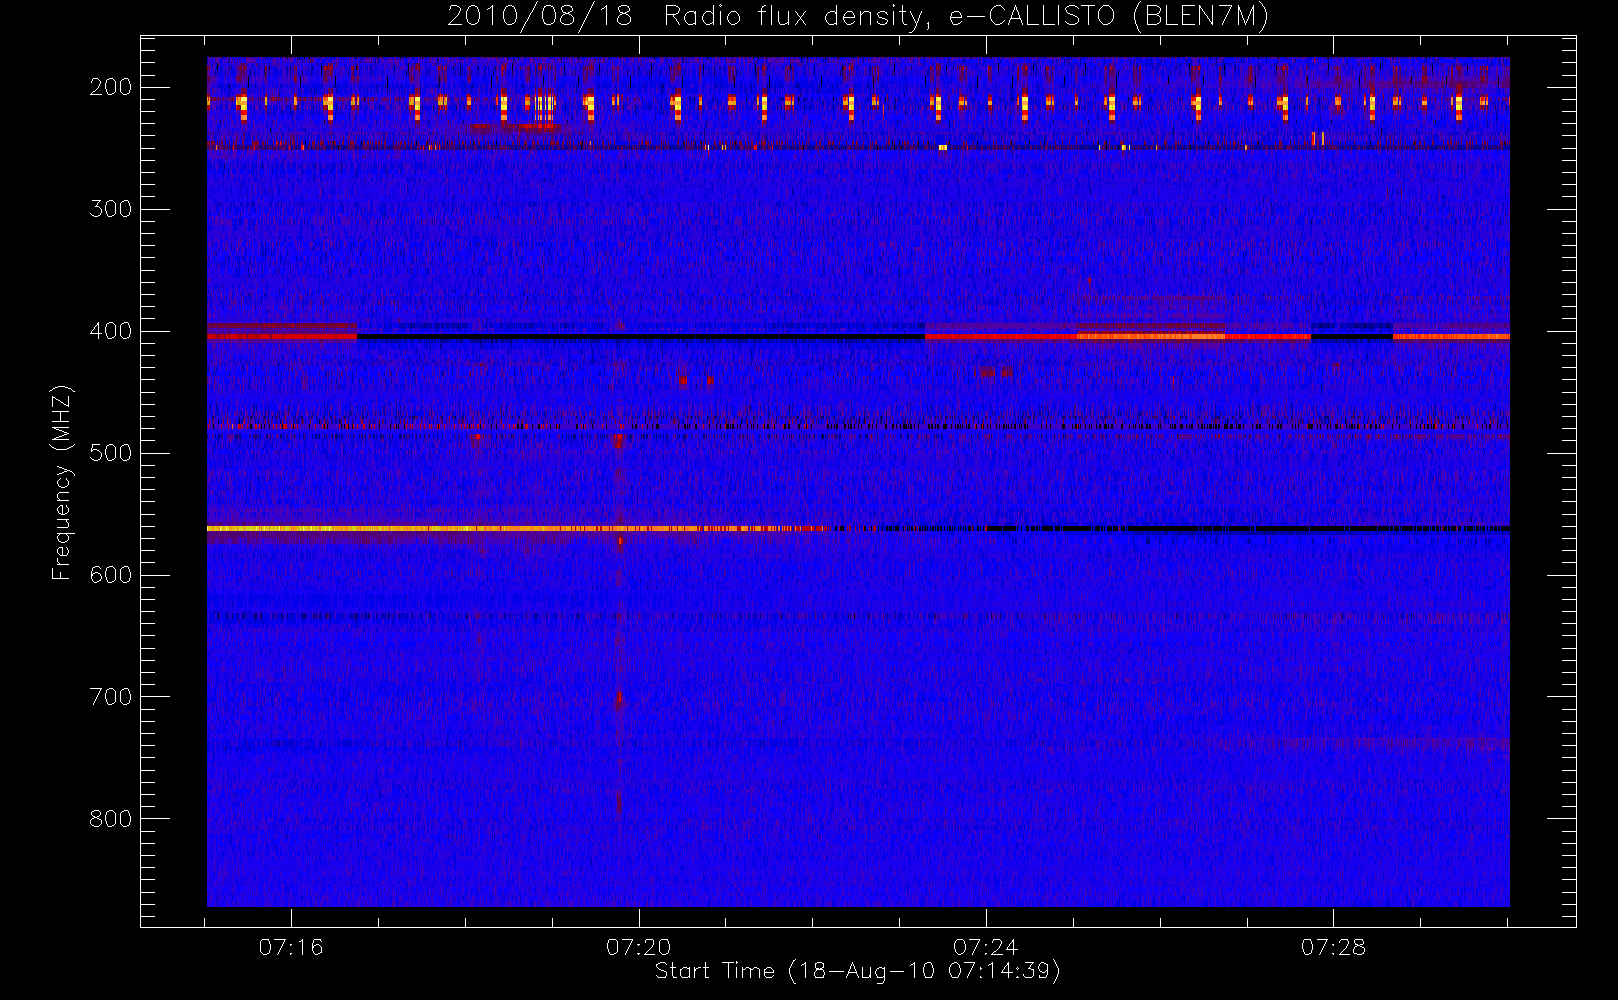Click the 'Start Time (18-Aug-10 07:14:39)' label
This screenshot has width=1618, height=1000.
click(x=857, y=971)
